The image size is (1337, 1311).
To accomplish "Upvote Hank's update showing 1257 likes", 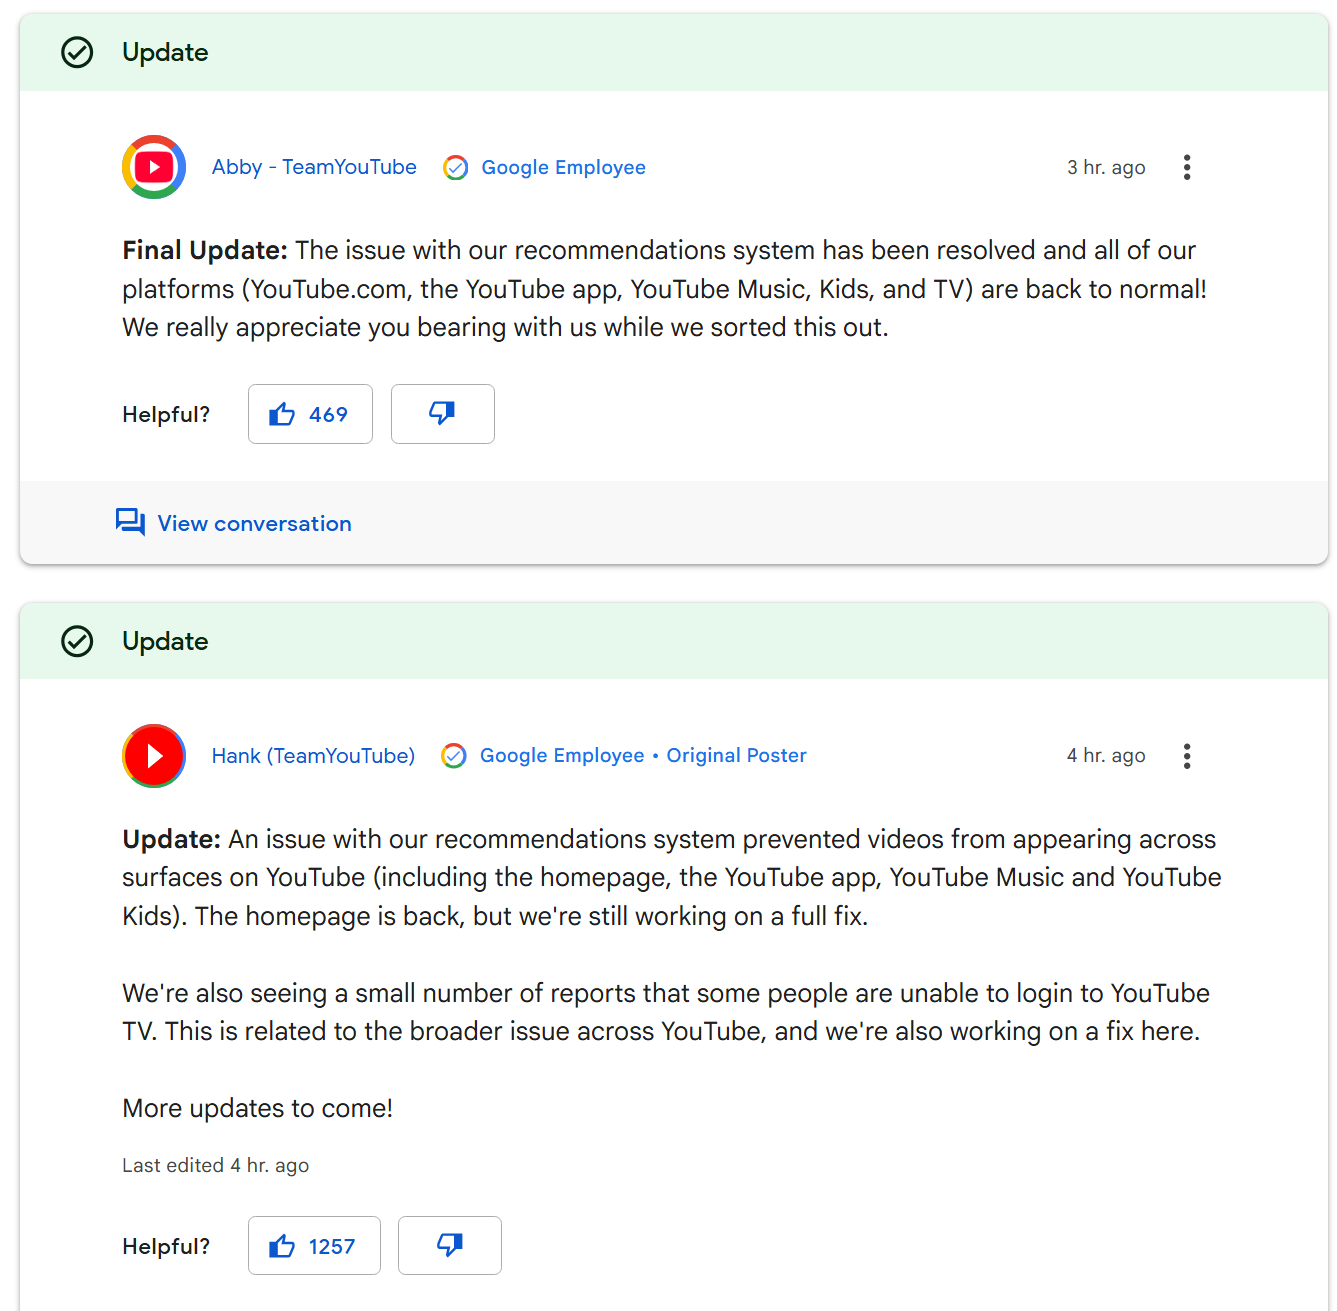I will (314, 1246).
